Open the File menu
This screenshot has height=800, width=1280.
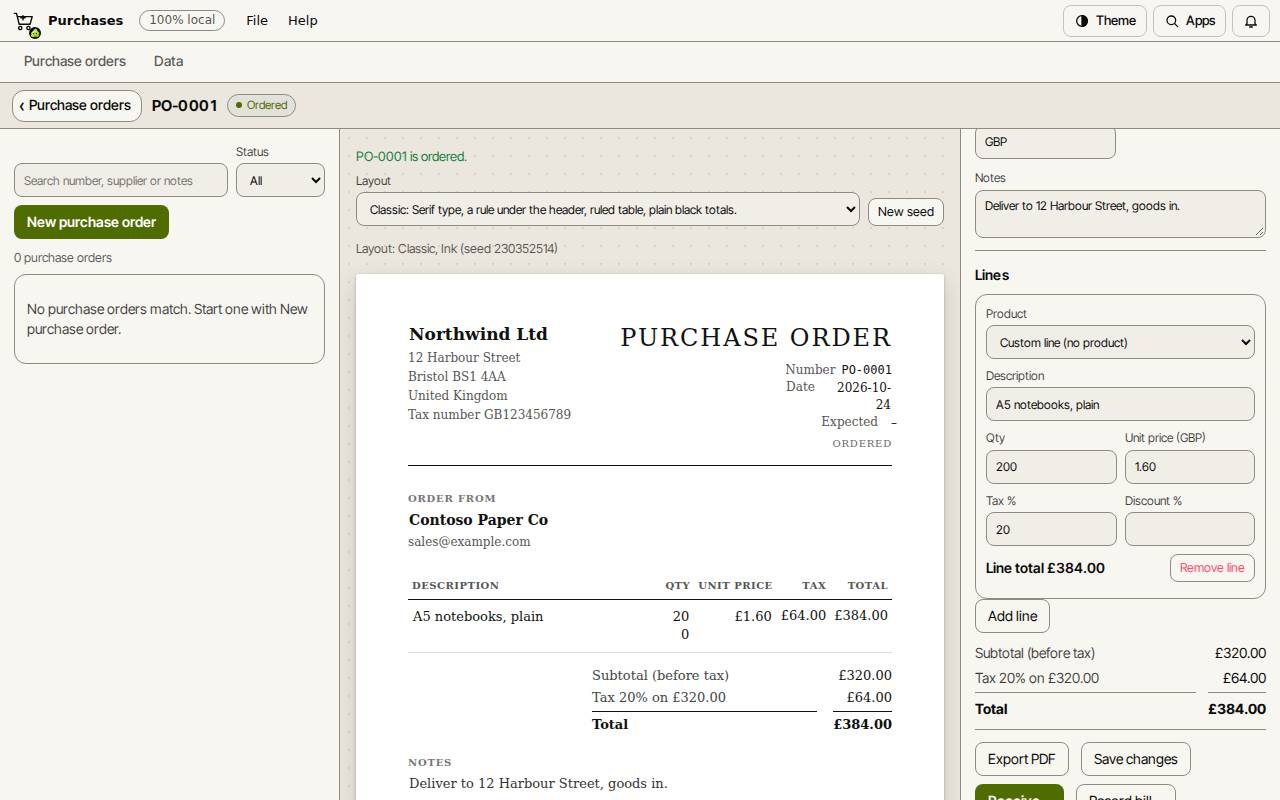[257, 20]
